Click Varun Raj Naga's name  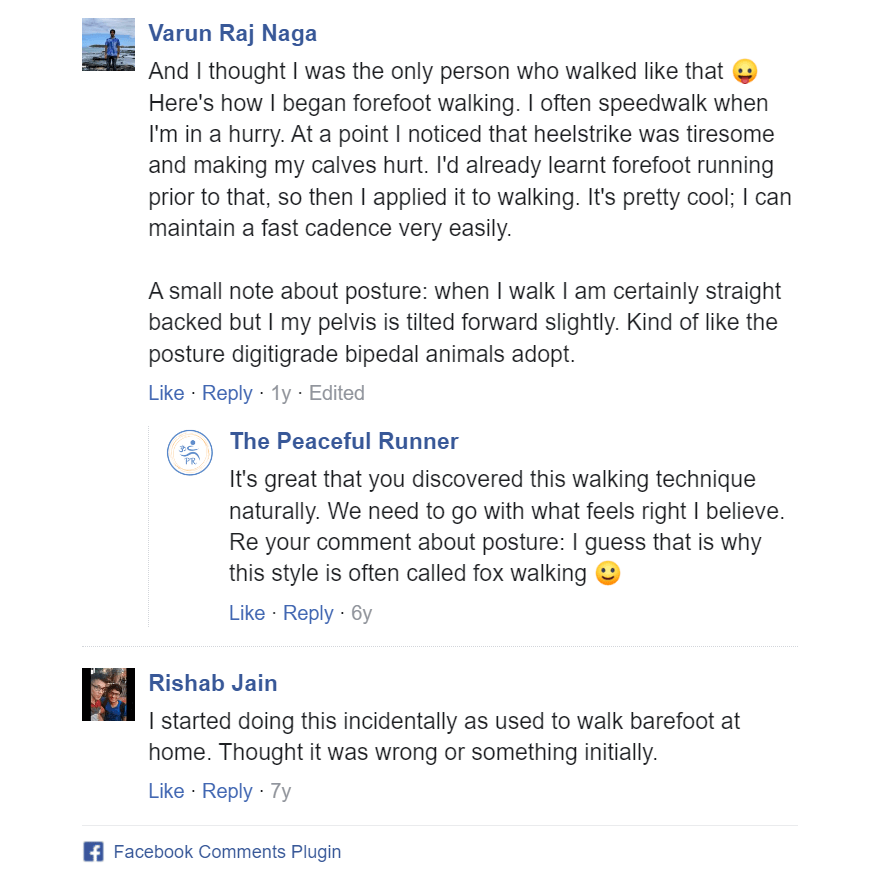coord(232,32)
